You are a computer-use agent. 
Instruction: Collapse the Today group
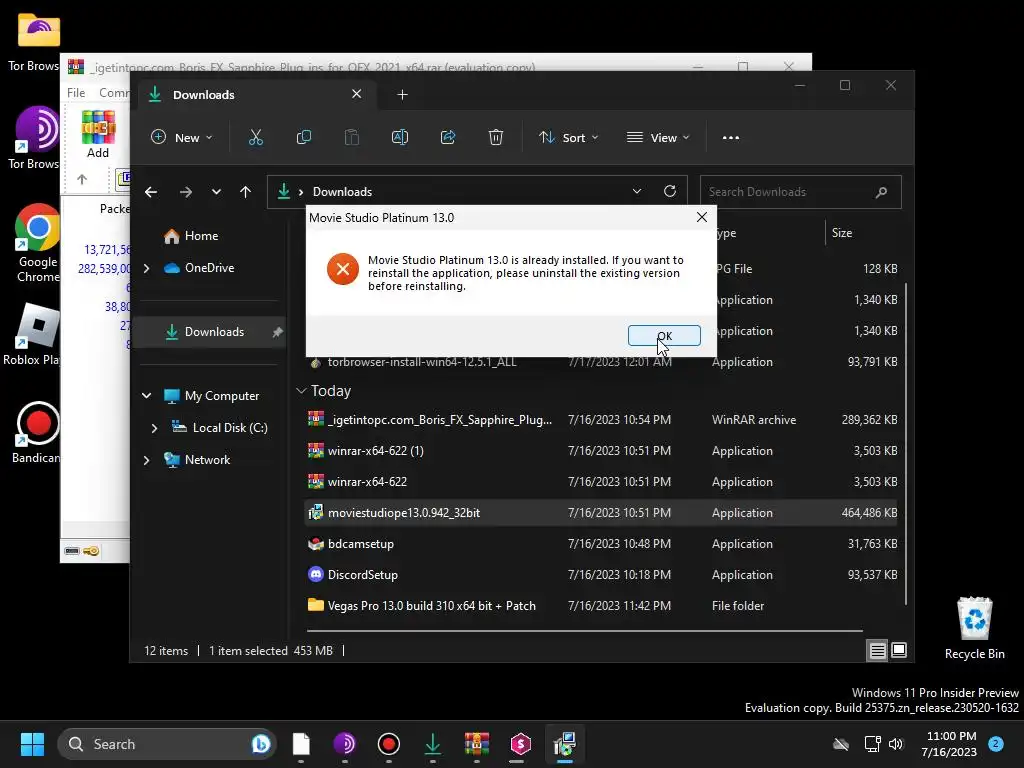(301, 391)
